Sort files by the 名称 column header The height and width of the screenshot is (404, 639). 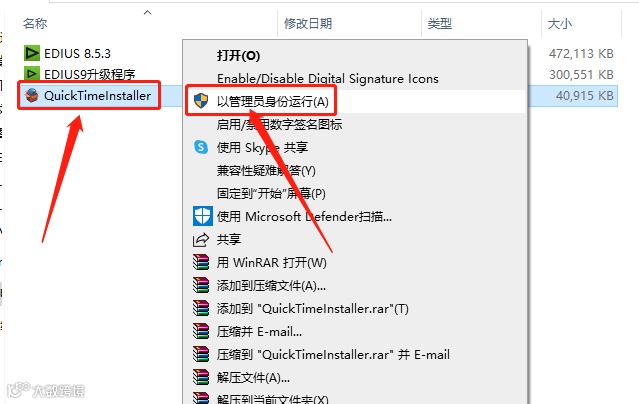click(35, 24)
